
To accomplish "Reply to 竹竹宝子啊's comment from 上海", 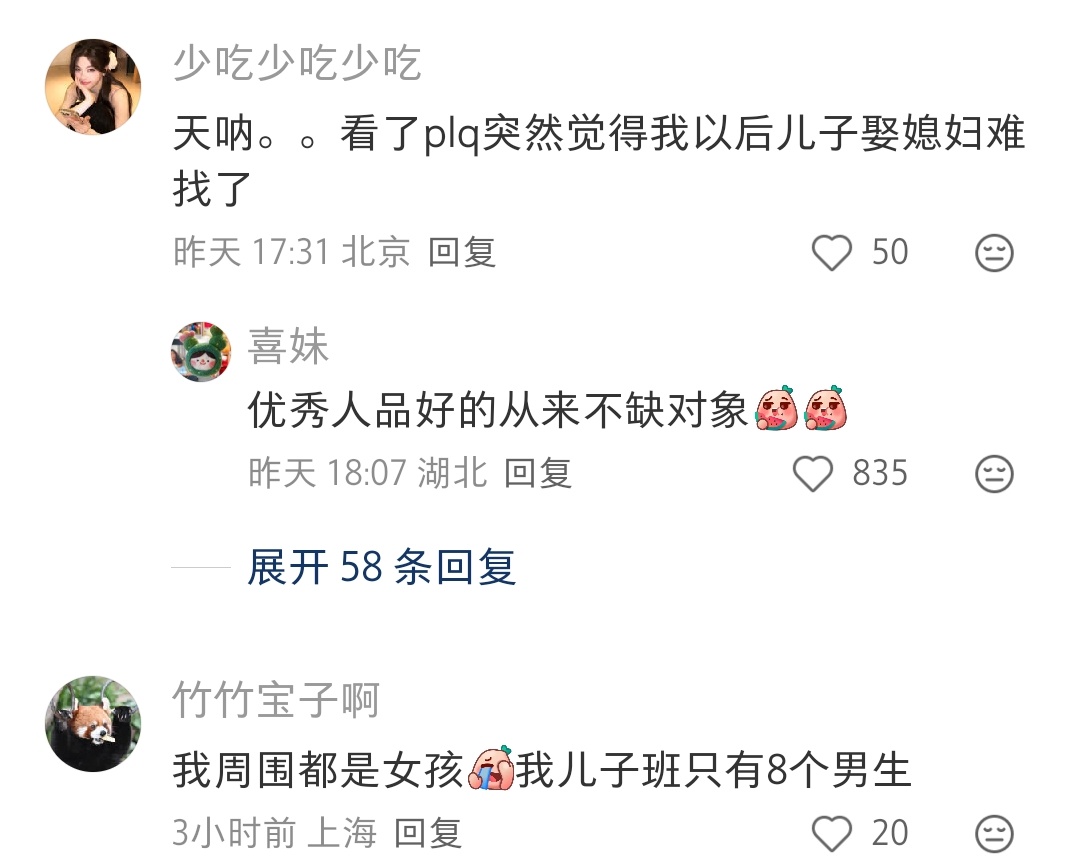I will point(427,833).
